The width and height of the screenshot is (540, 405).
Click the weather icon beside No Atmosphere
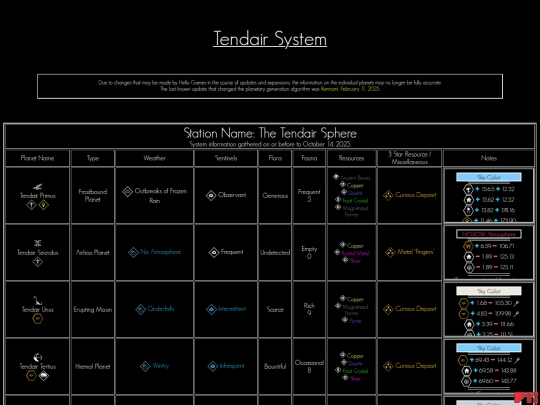tap(133, 252)
